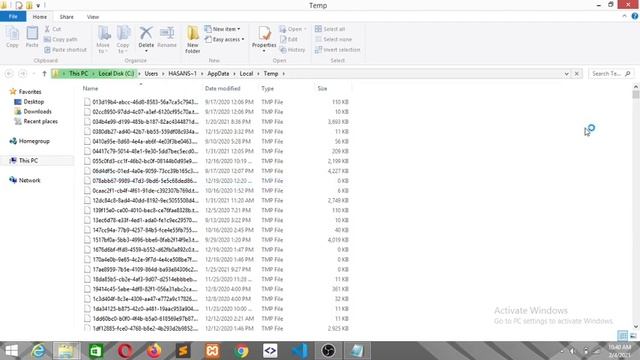Screen dimensions: 640x360
Task: Open Google Chrome from taskbar
Action: click(x=241, y=351)
